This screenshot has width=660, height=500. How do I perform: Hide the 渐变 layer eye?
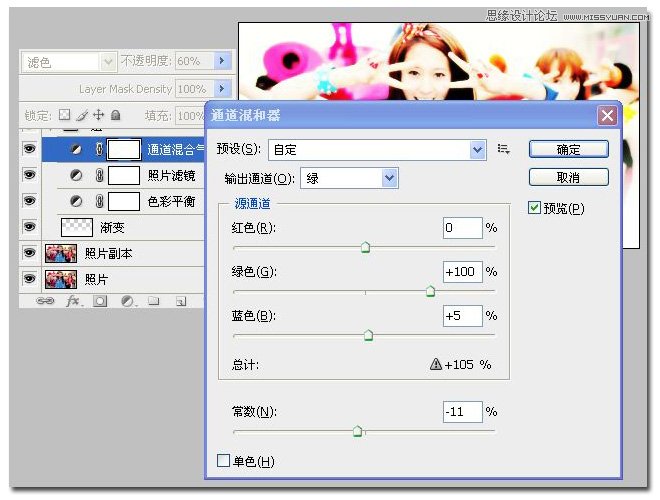[x=29, y=226]
